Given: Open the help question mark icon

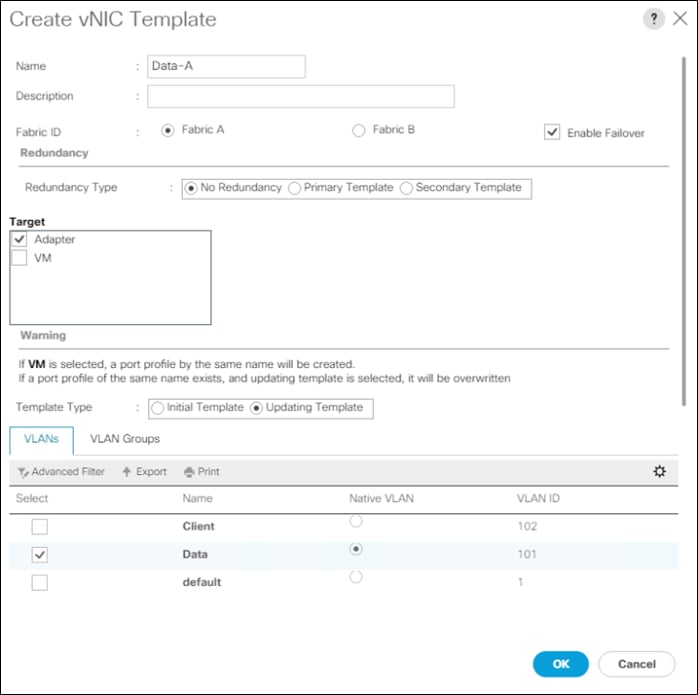Looking at the screenshot, I should (x=653, y=19).
